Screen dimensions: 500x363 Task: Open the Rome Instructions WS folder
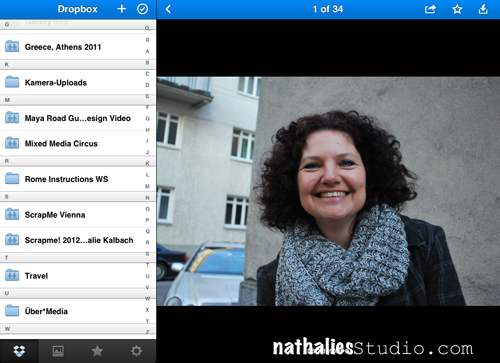point(72,179)
